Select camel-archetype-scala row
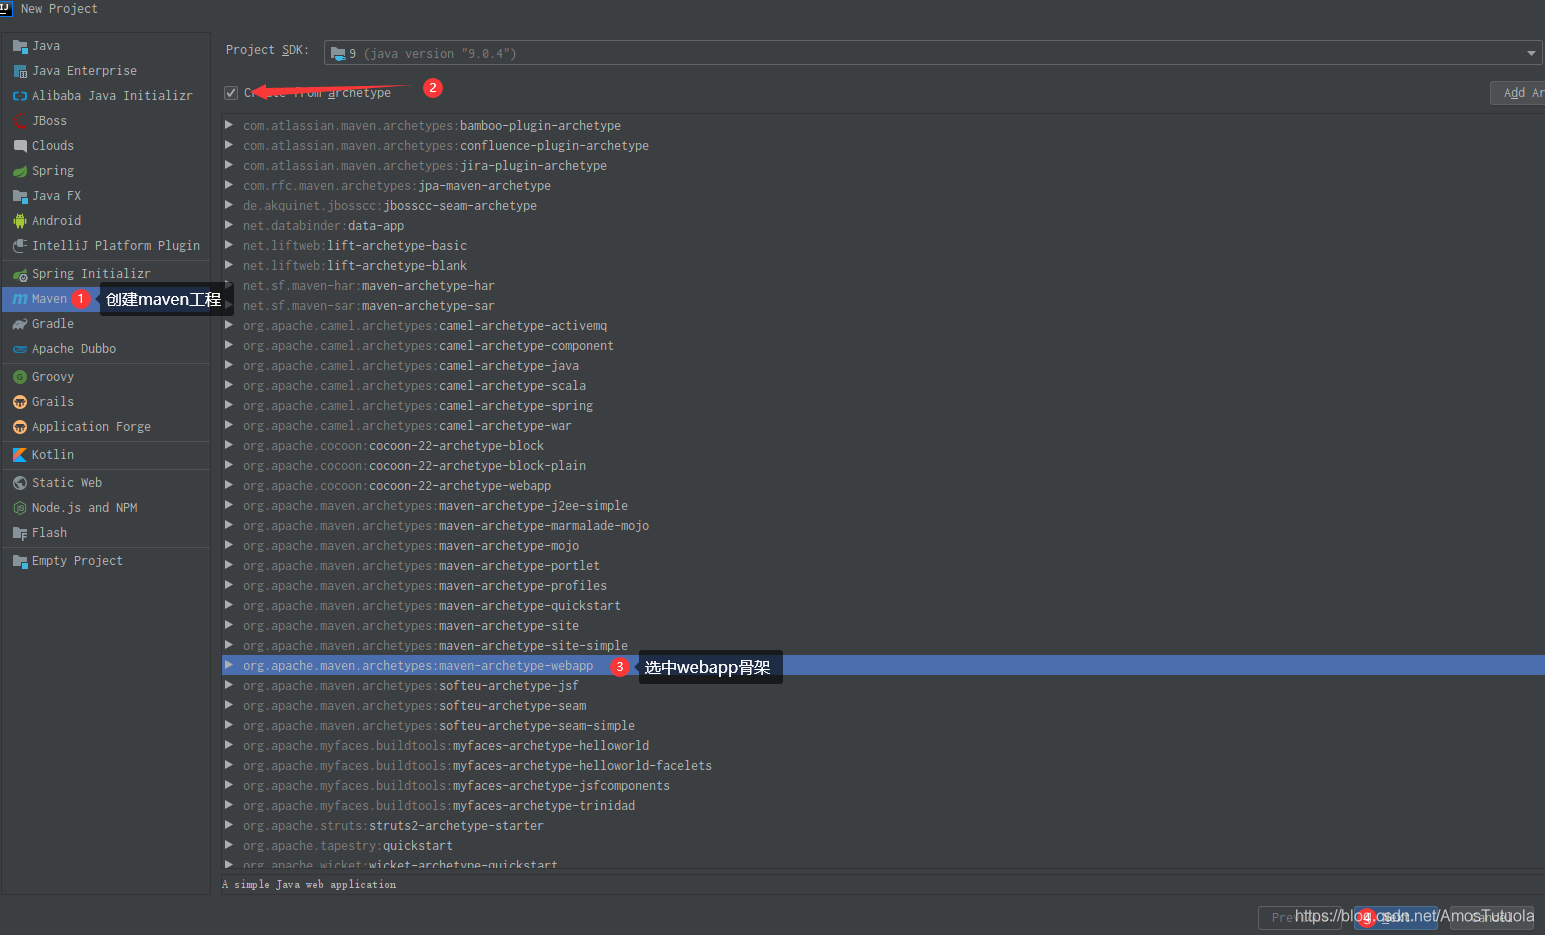Viewport: 1545px width, 935px height. click(883, 386)
